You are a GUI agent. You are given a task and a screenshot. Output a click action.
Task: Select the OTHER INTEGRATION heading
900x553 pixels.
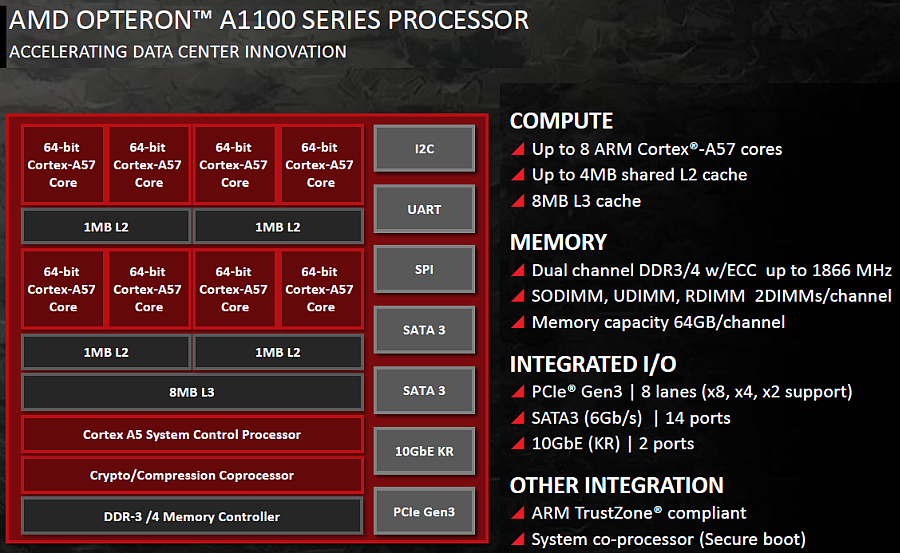616,486
